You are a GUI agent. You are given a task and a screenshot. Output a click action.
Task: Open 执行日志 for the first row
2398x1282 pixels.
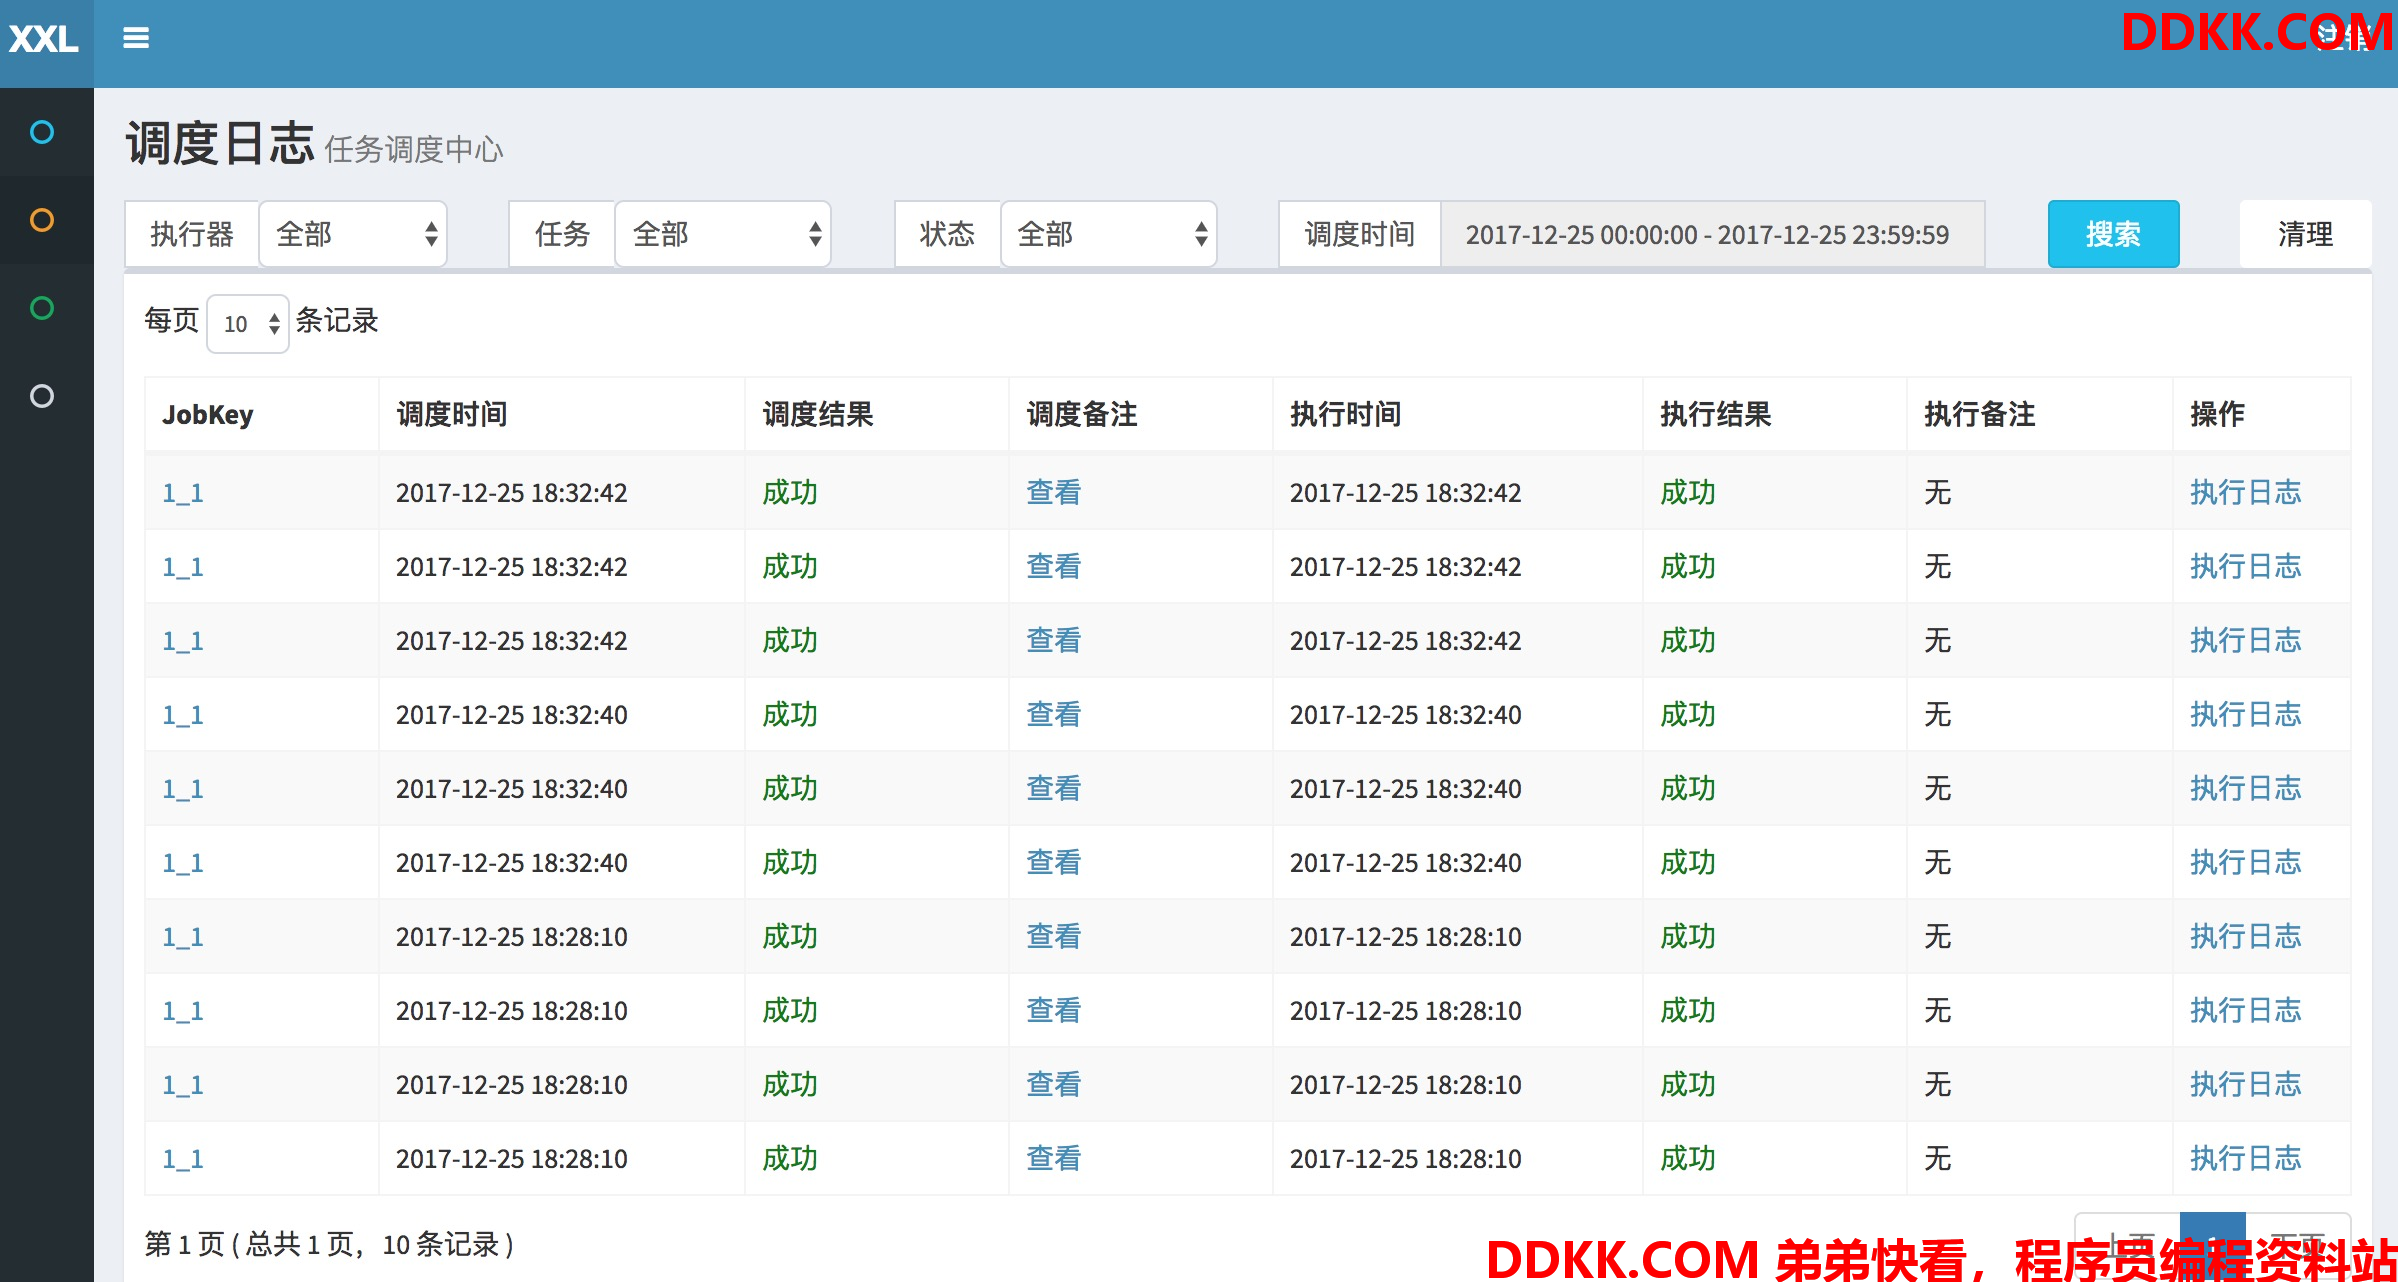click(2245, 493)
